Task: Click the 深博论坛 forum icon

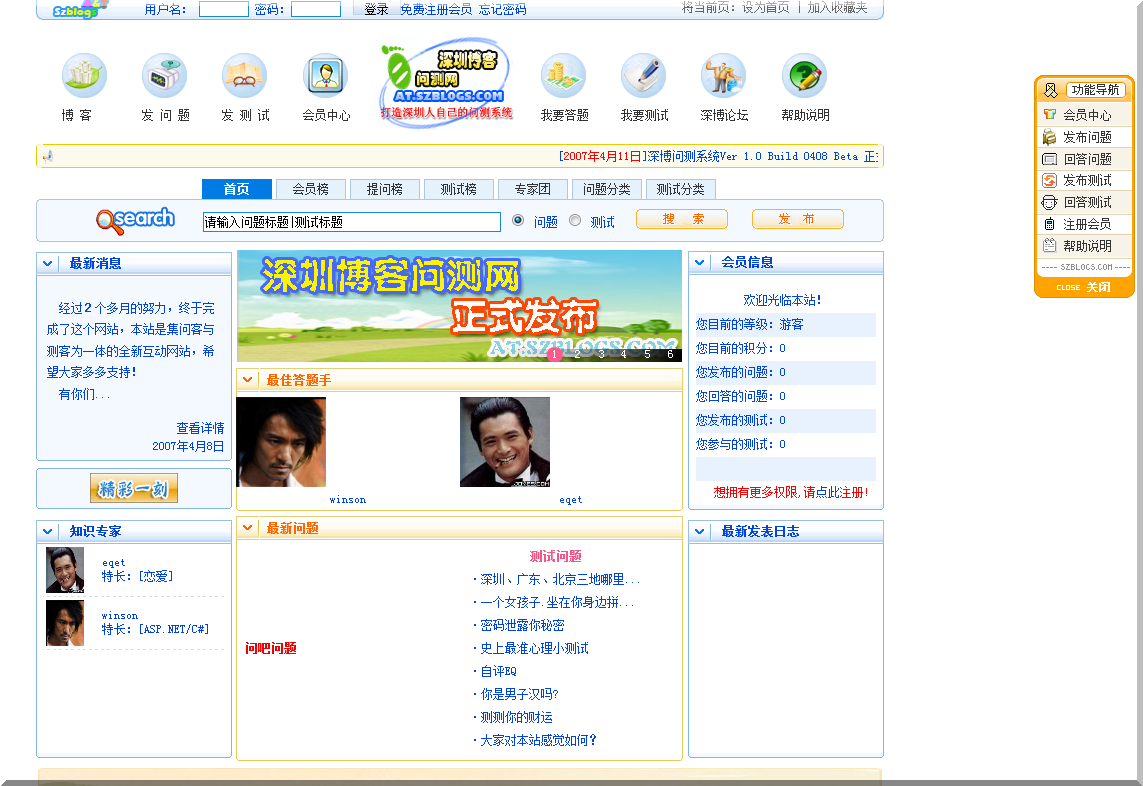Action: 723,76
